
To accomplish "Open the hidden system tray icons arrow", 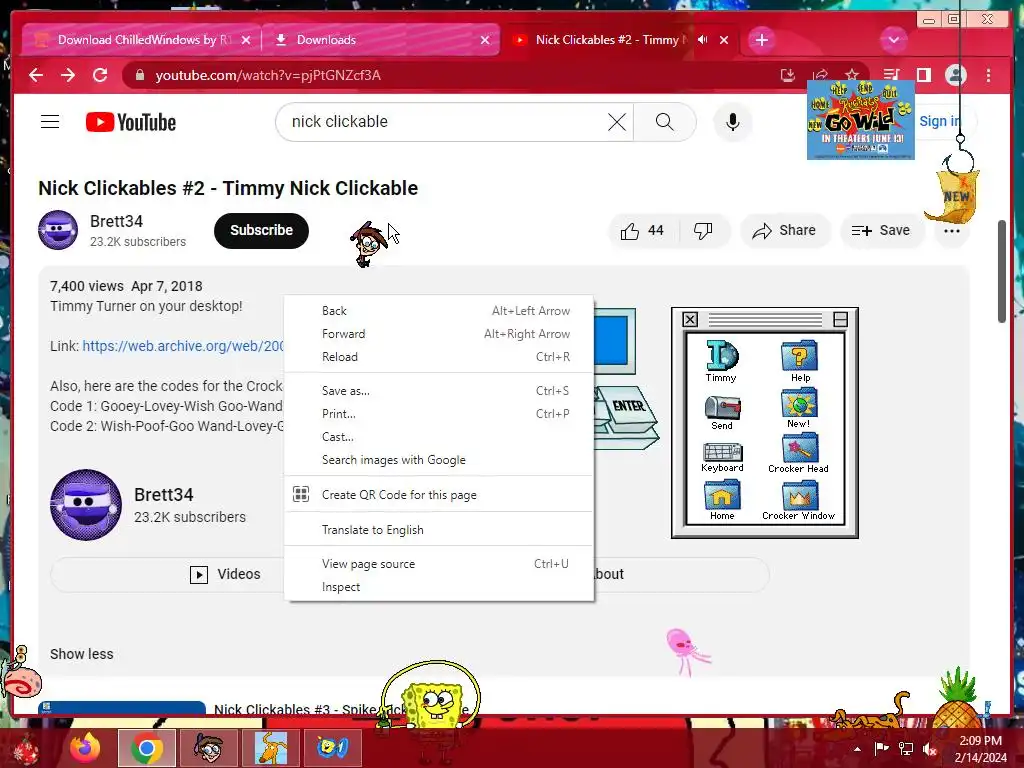I will pos(857,749).
